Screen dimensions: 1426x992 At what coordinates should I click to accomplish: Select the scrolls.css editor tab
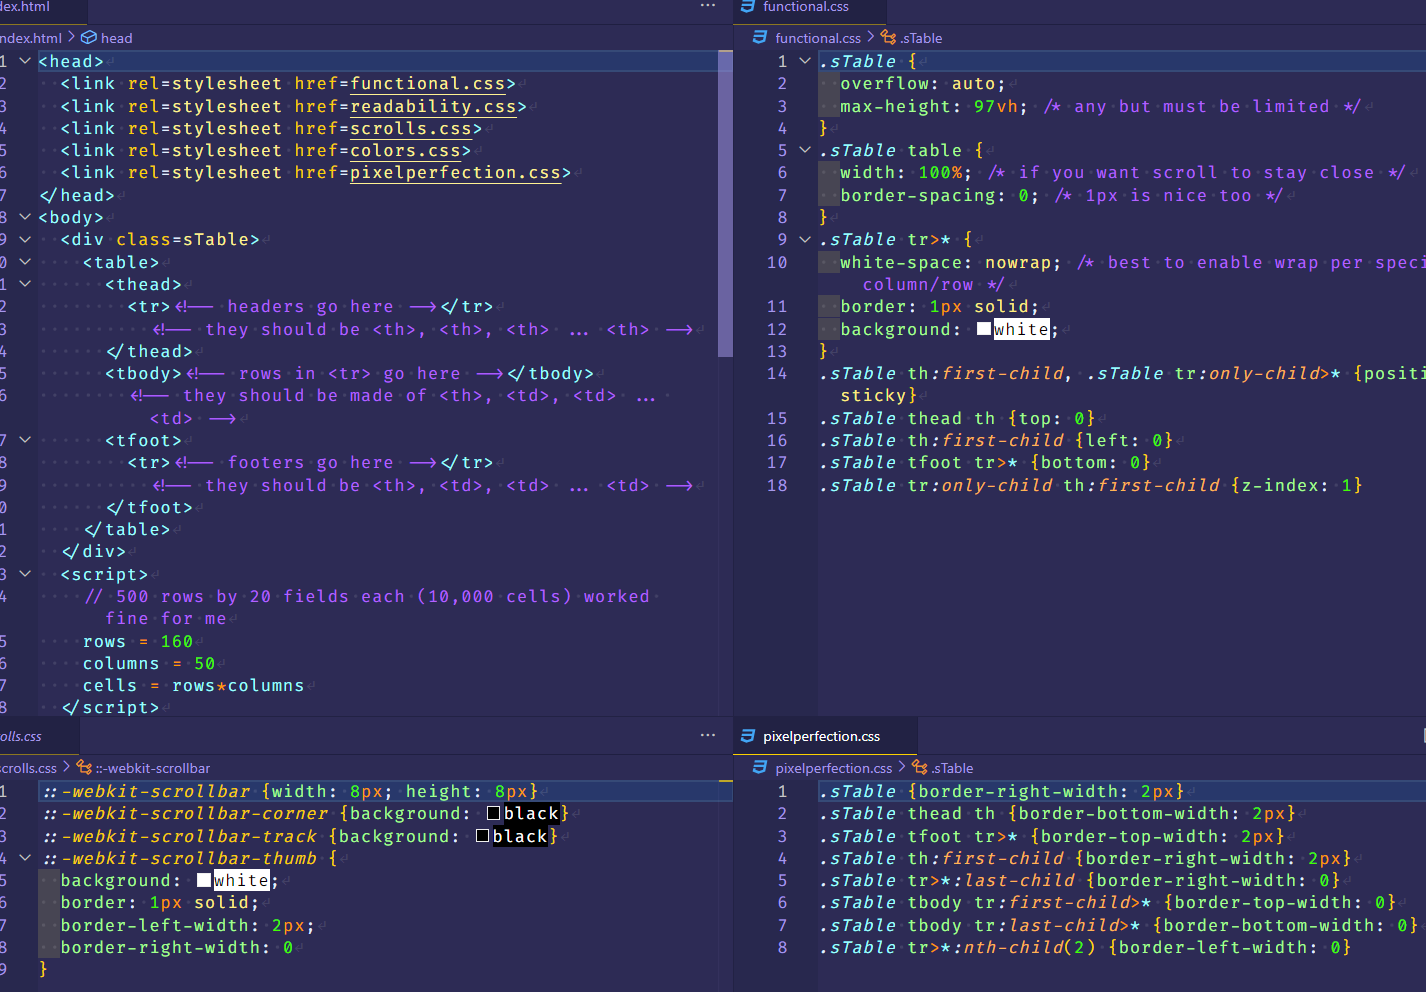click(38, 736)
